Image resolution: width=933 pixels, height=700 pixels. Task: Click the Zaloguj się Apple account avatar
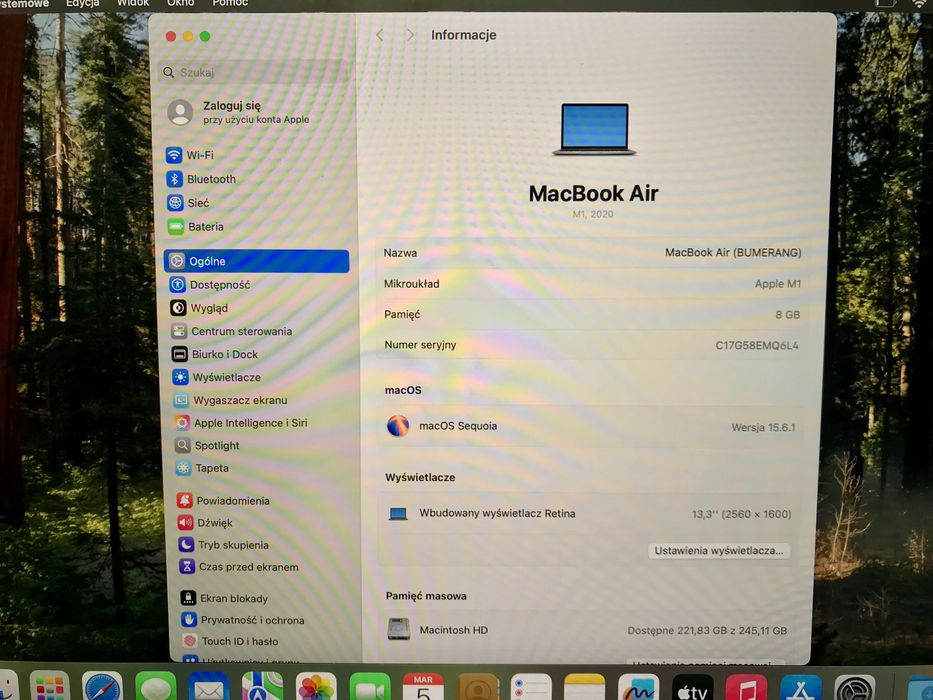coord(180,112)
